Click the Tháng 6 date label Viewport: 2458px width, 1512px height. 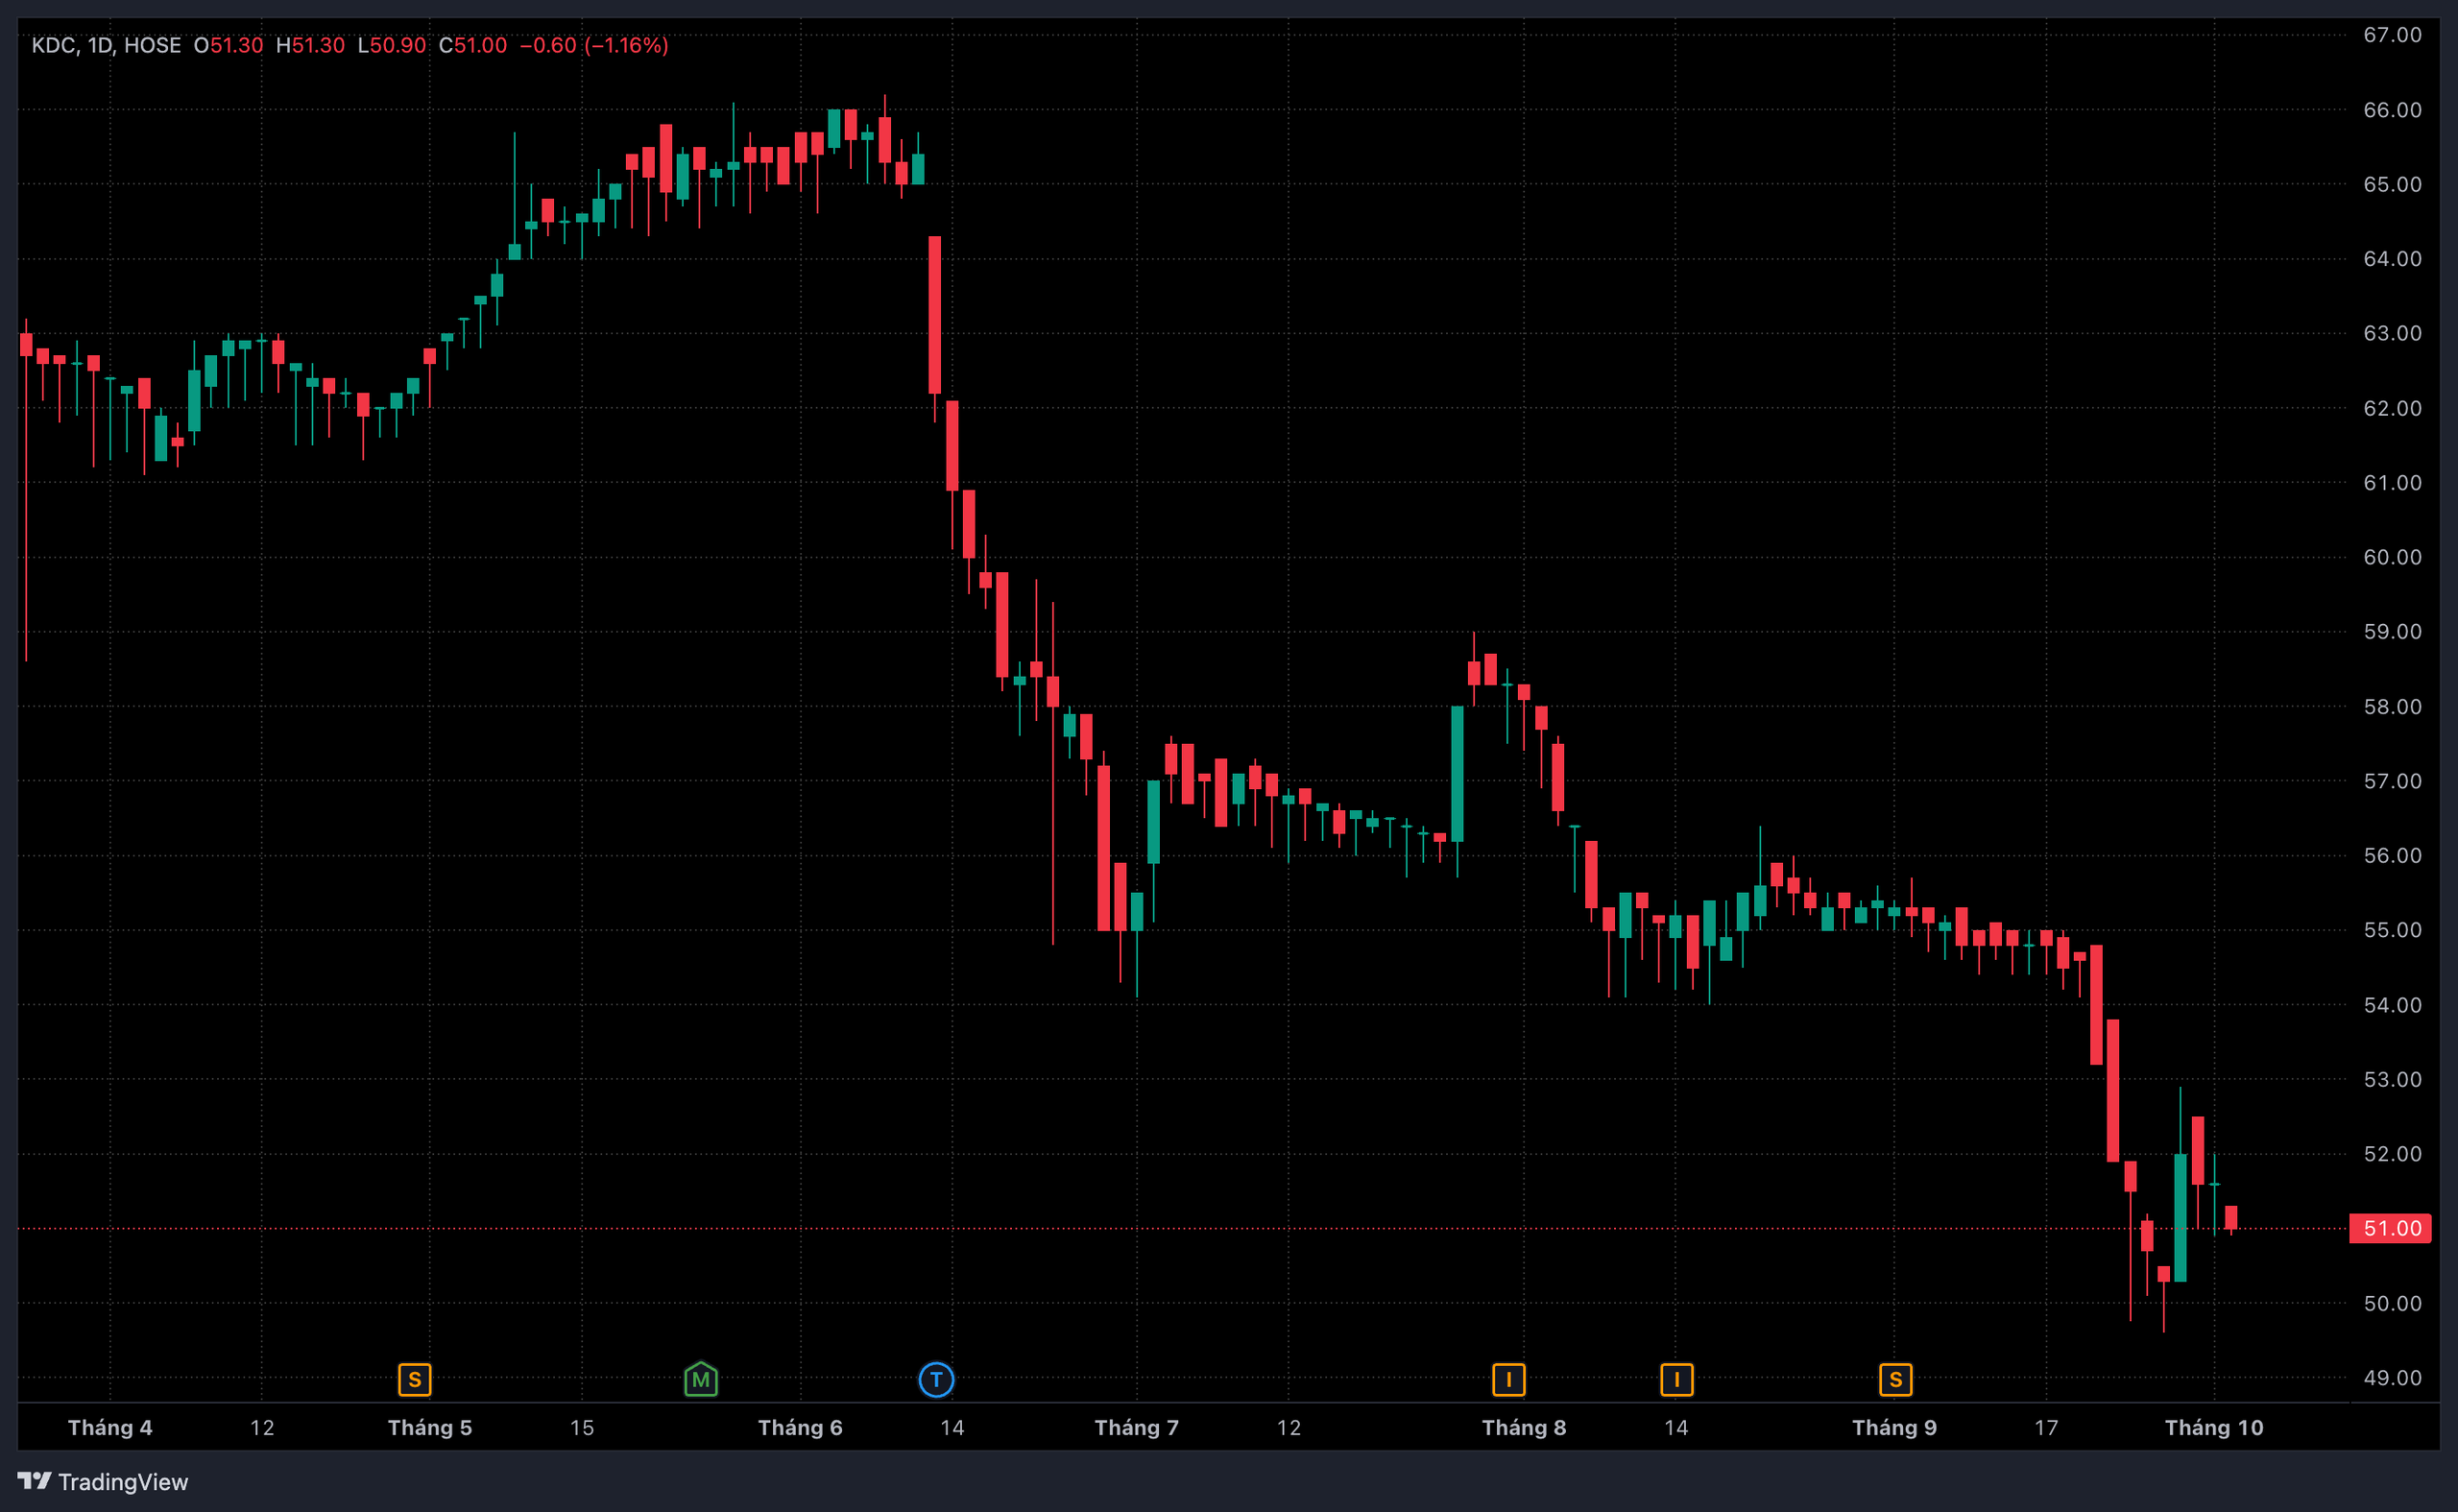[800, 1428]
